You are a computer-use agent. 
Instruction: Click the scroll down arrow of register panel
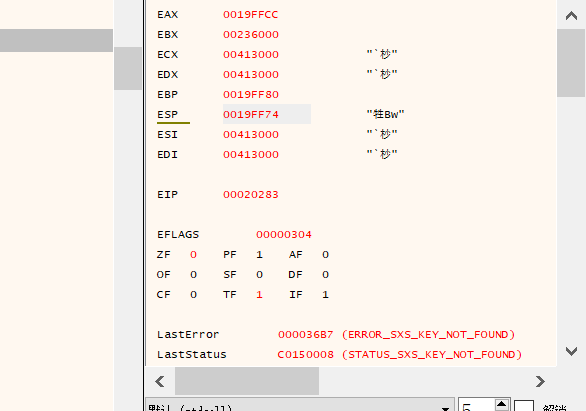pyautogui.click(x=571, y=351)
